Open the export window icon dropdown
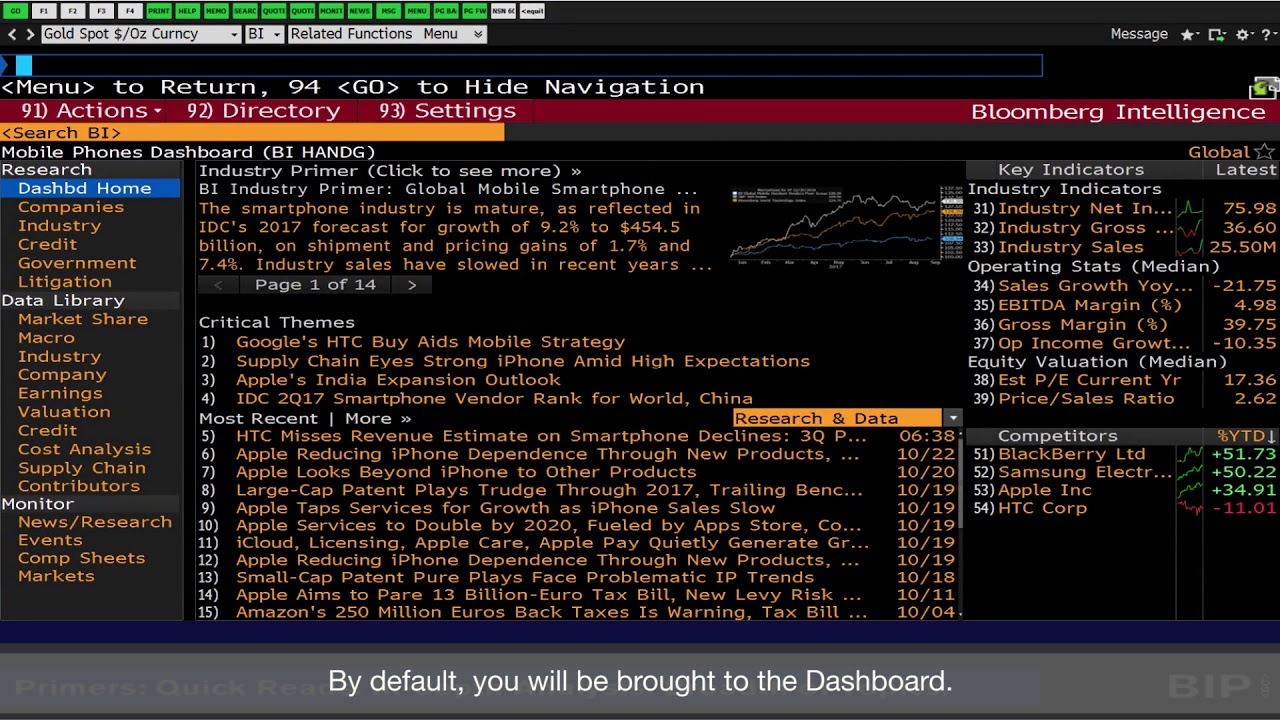Viewport: 1280px width, 720px height. point(1217,34)
